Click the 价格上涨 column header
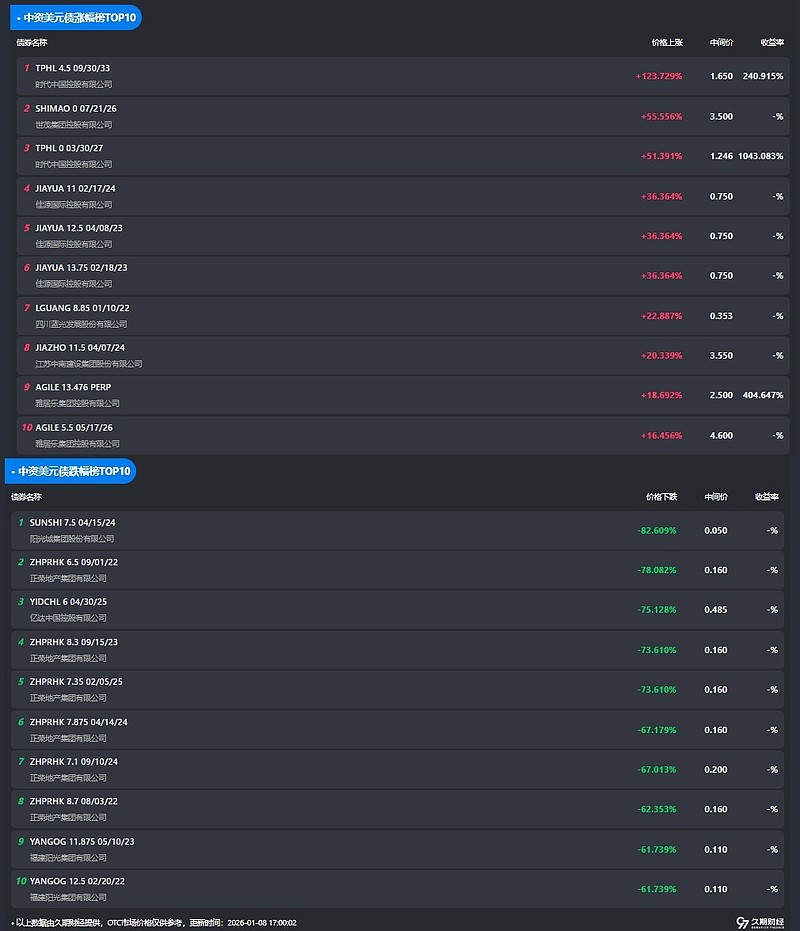 666,43
